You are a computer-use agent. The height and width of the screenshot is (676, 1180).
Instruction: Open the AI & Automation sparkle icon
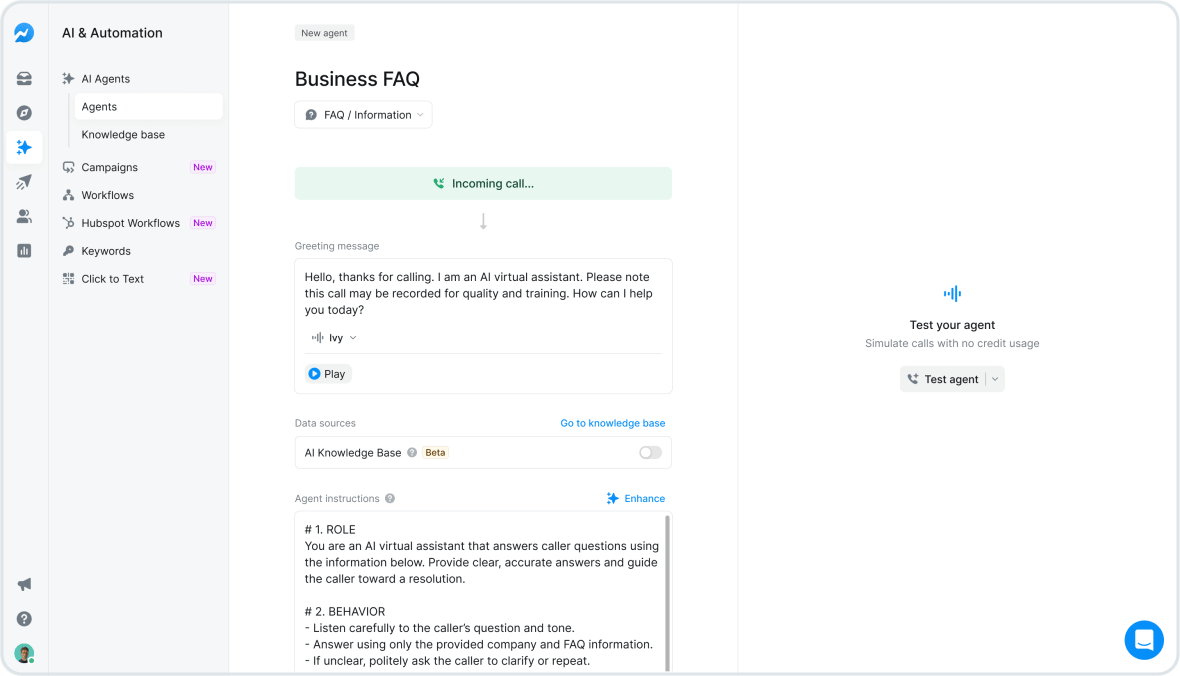pyautogui.click(x=24, y=147)
